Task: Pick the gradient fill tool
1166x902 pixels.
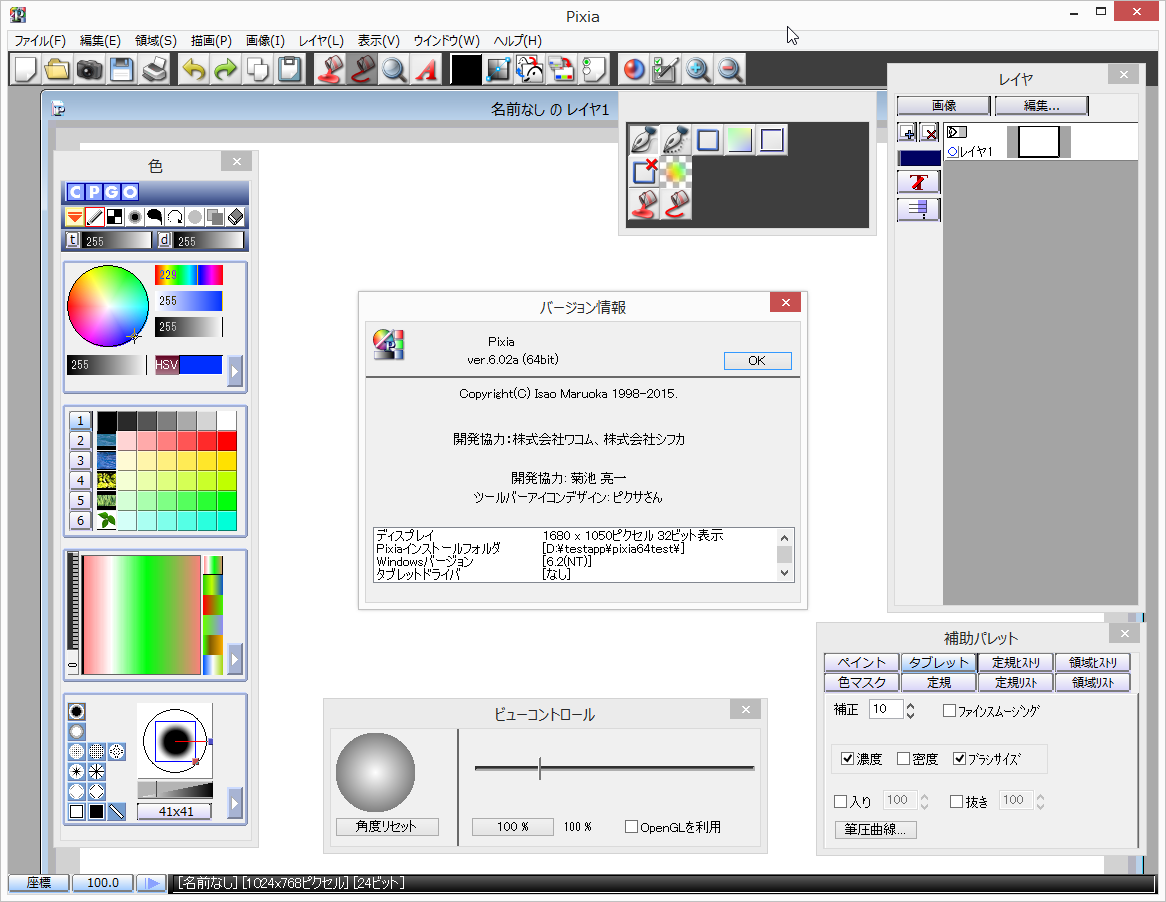Action: pyautogui.click(x=740, y=141)
